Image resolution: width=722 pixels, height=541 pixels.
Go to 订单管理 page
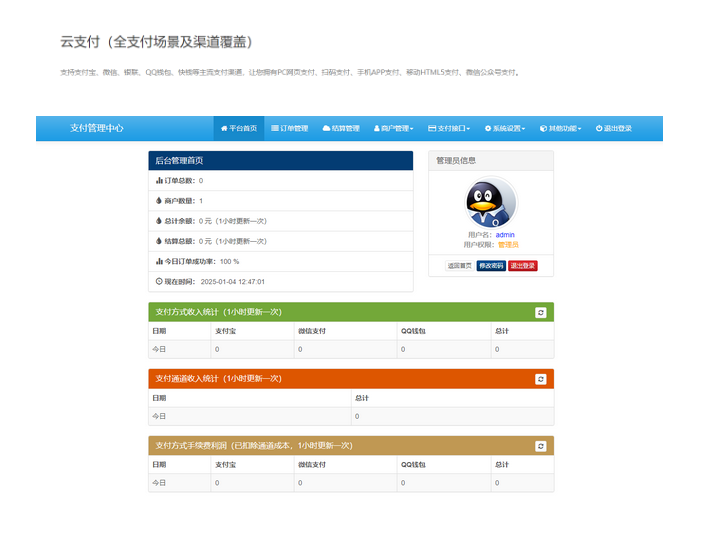click(x=290, y=128)
